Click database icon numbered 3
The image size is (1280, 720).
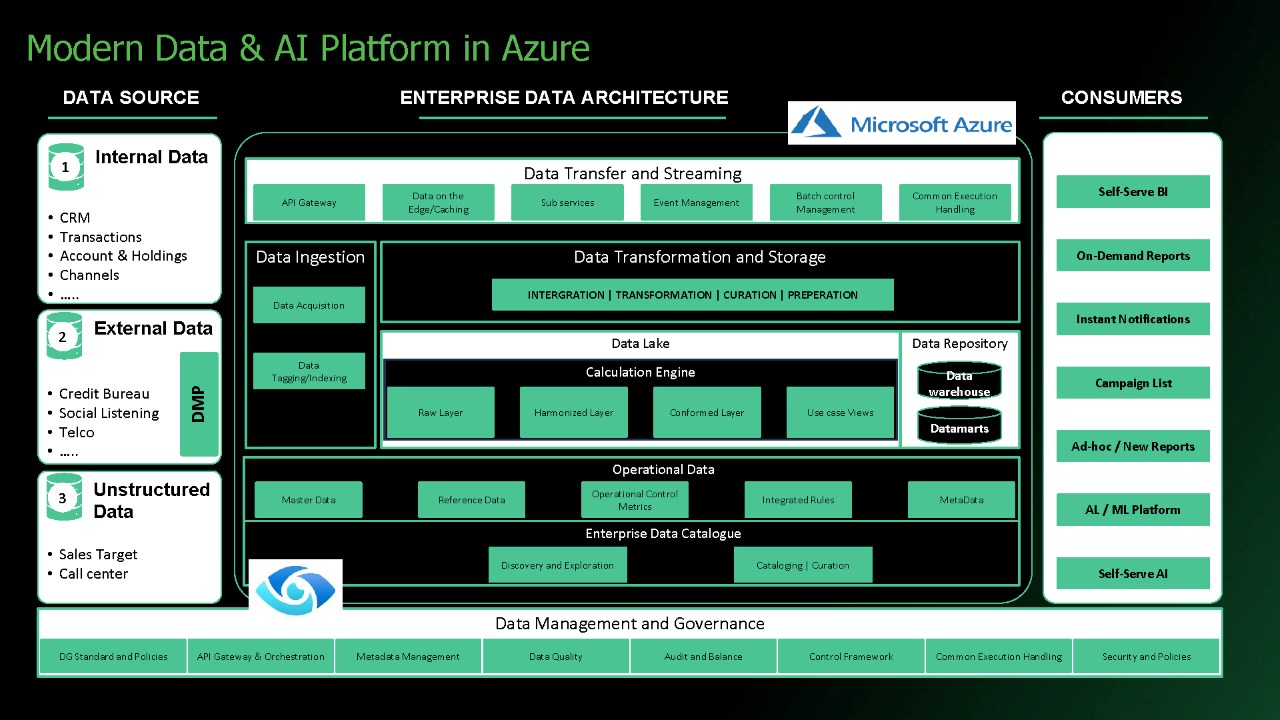66,497
